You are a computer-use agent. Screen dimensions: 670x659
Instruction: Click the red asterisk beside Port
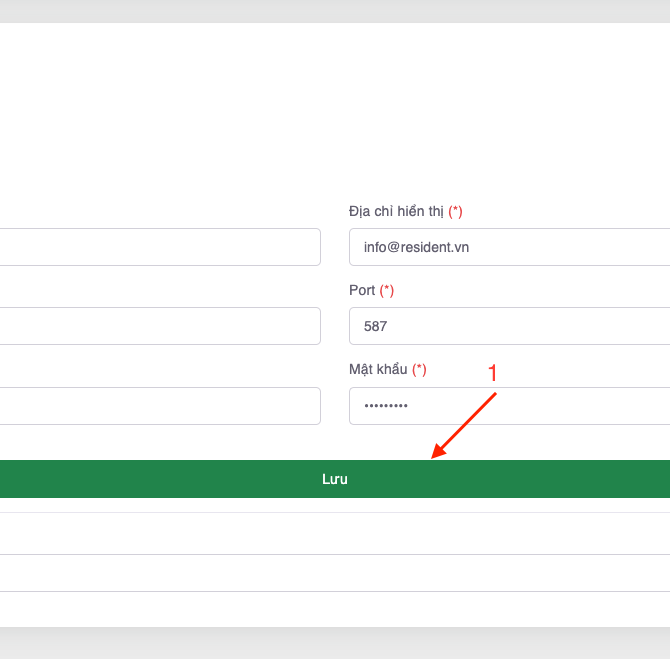[386, 290]
